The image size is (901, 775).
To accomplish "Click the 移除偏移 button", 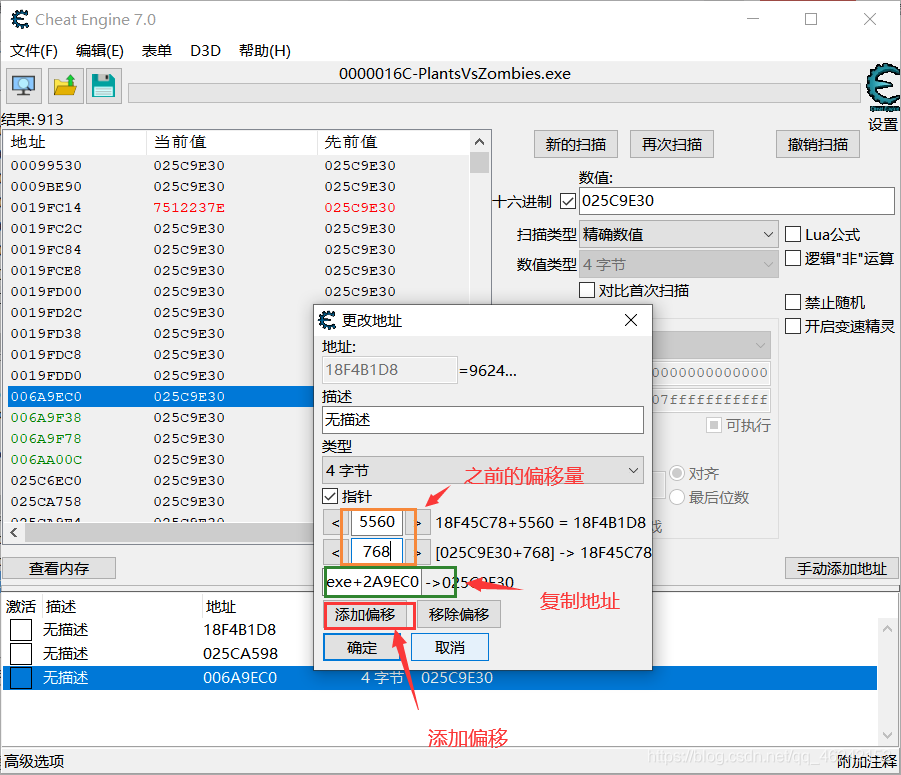I will (x=459, y=615).
